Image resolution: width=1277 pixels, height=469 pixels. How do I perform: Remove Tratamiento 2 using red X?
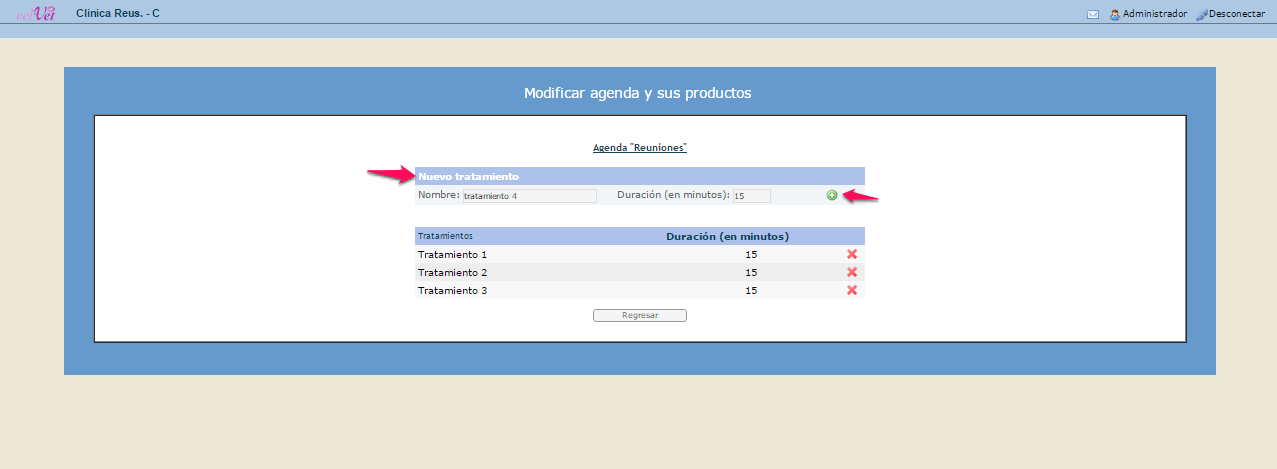[852, 272]
